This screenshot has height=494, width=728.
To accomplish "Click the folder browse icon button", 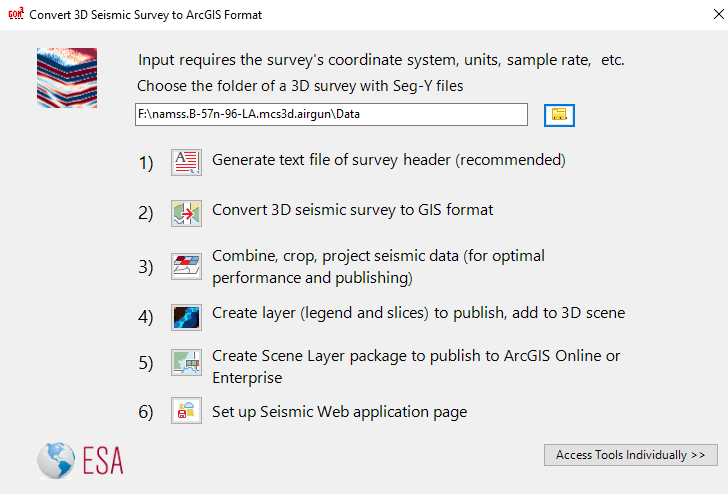I will (x=559, y=115).
